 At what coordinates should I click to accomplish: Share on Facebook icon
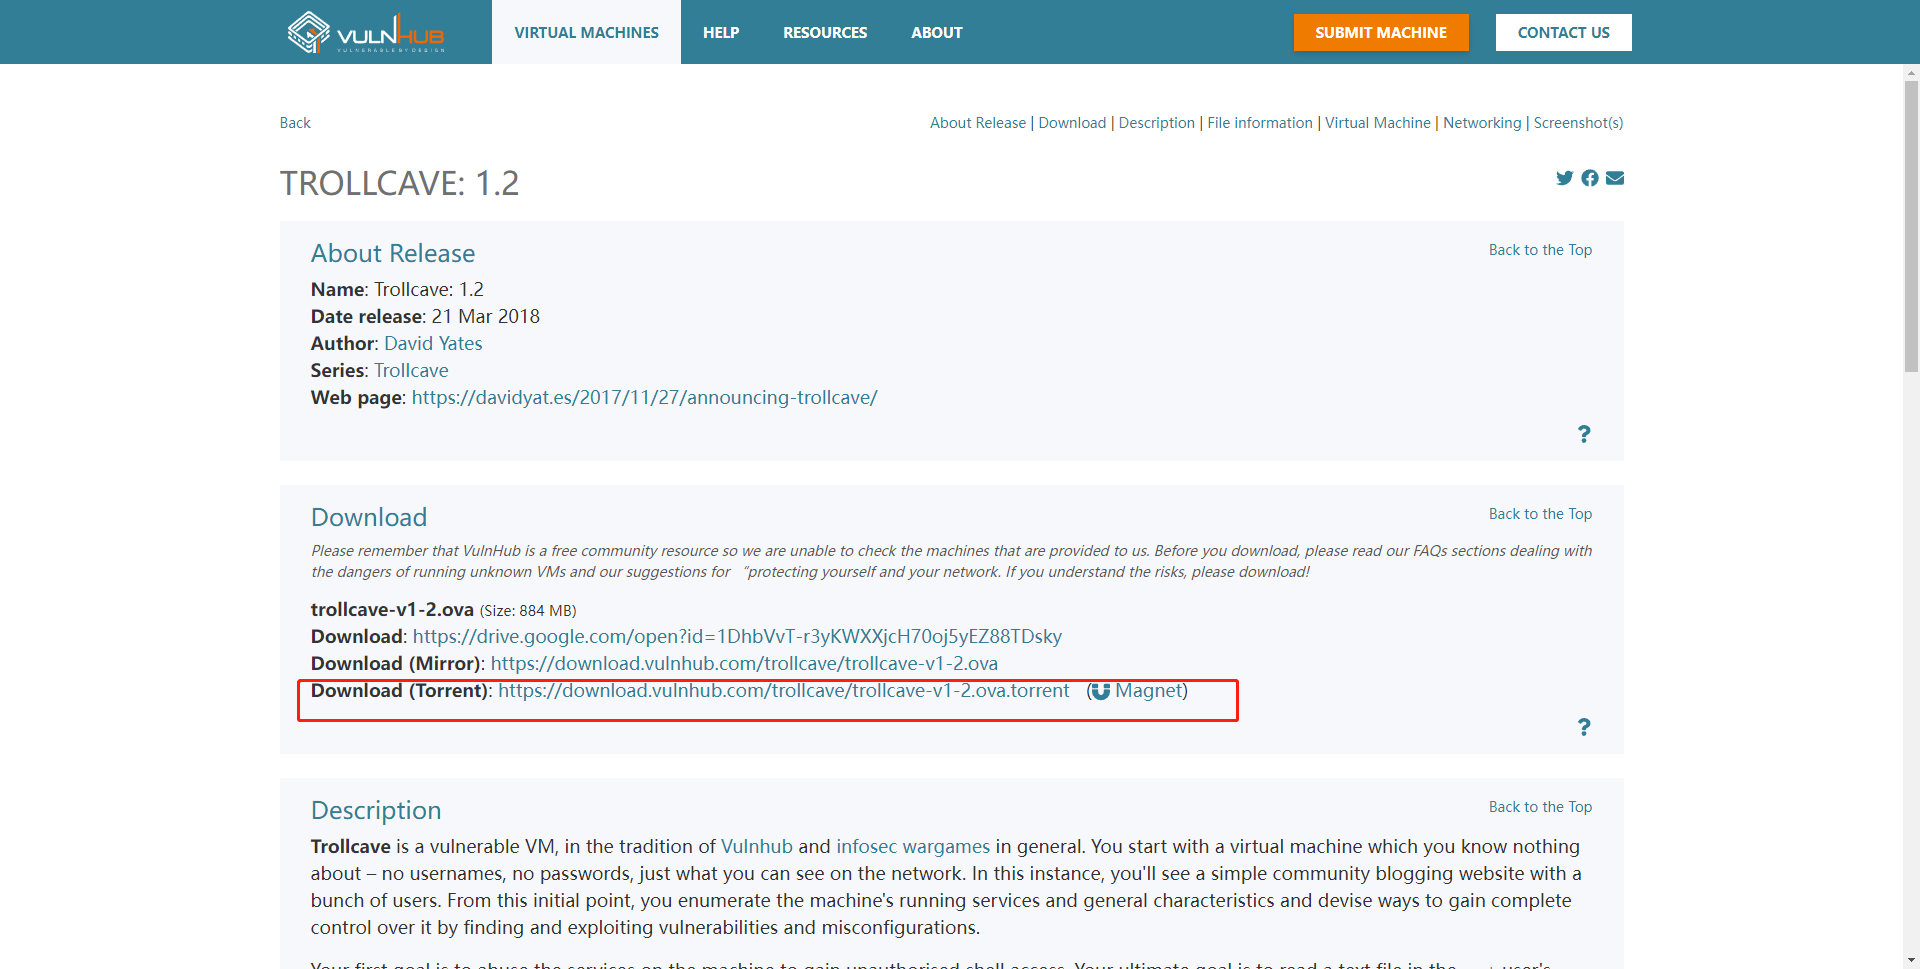[1590, 178]
